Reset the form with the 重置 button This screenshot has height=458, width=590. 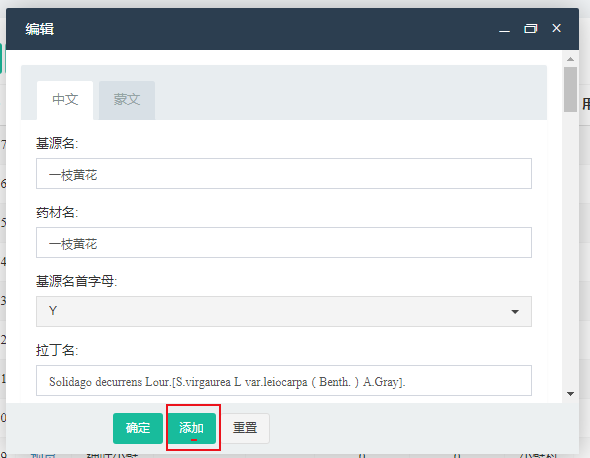(245, 428)
